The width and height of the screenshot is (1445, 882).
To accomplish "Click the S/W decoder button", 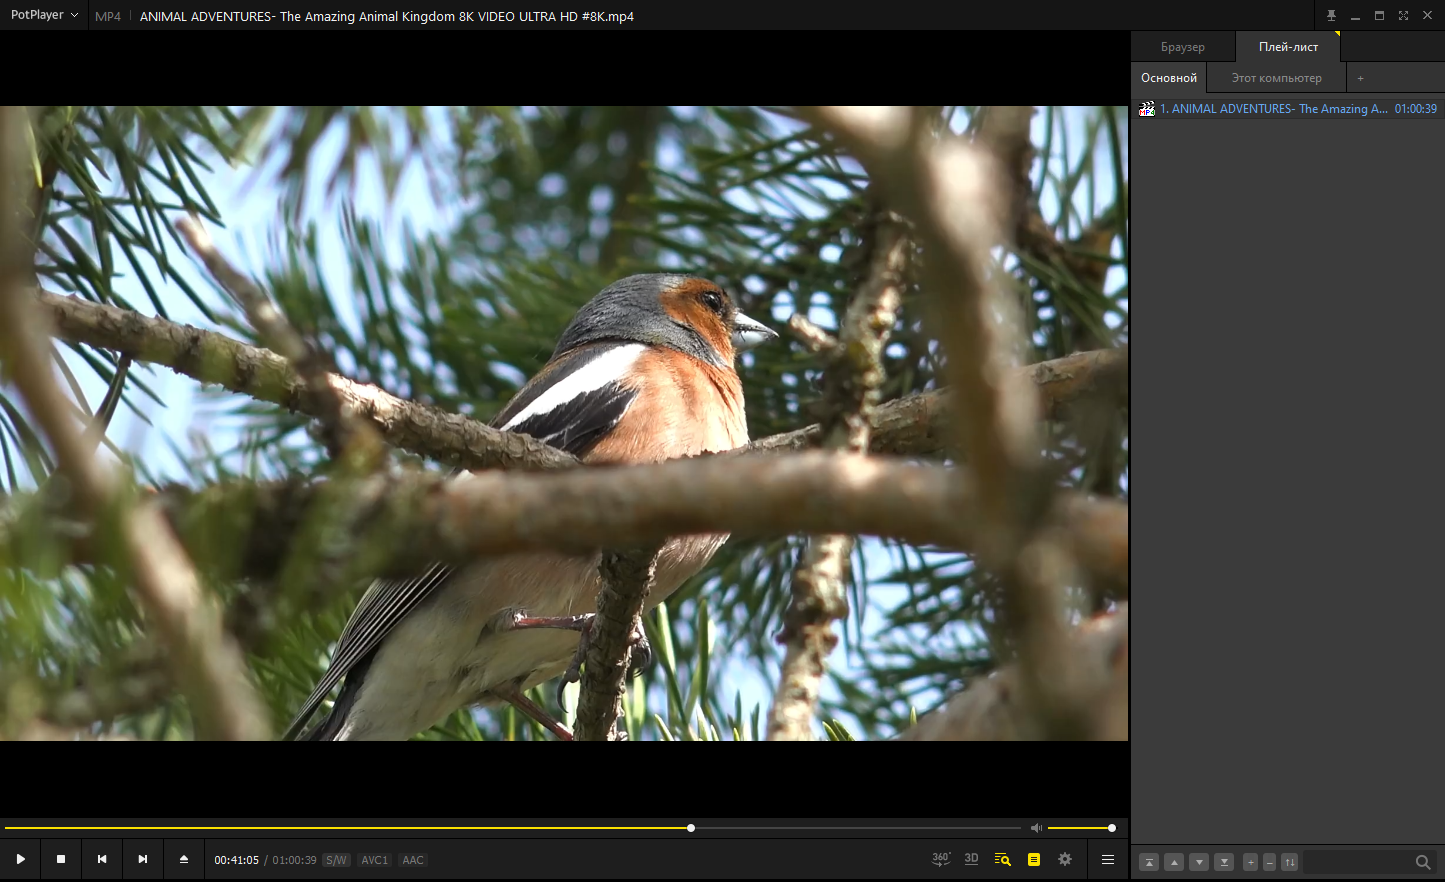I will [336, 860].
